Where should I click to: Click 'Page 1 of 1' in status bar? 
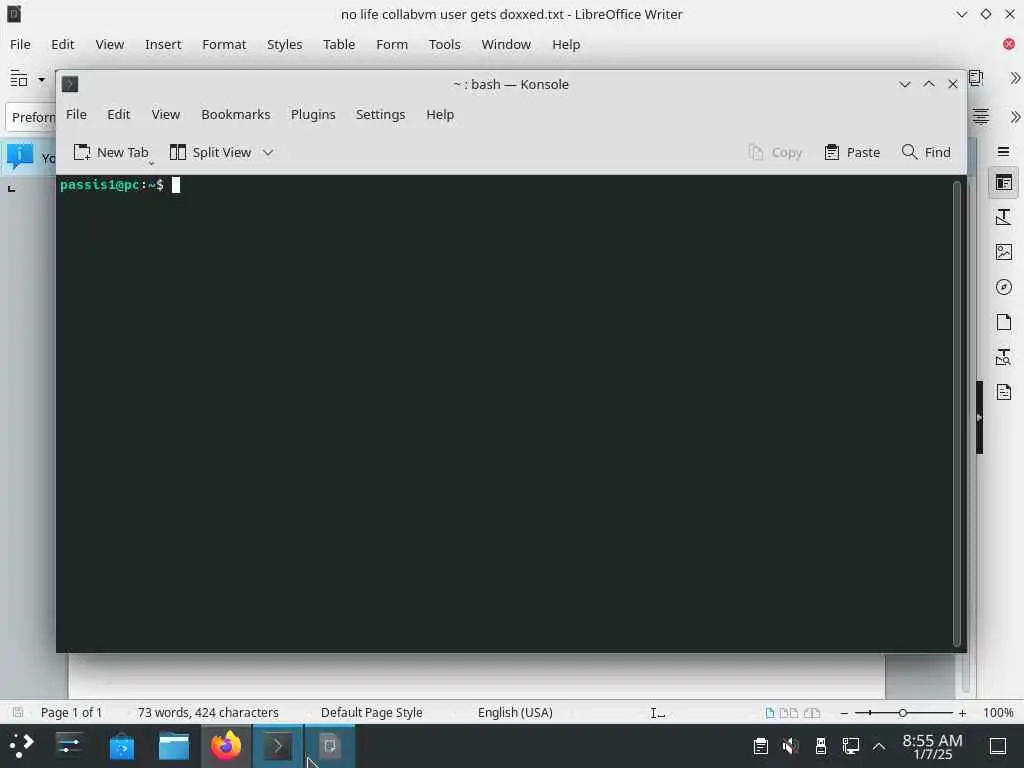71,712
